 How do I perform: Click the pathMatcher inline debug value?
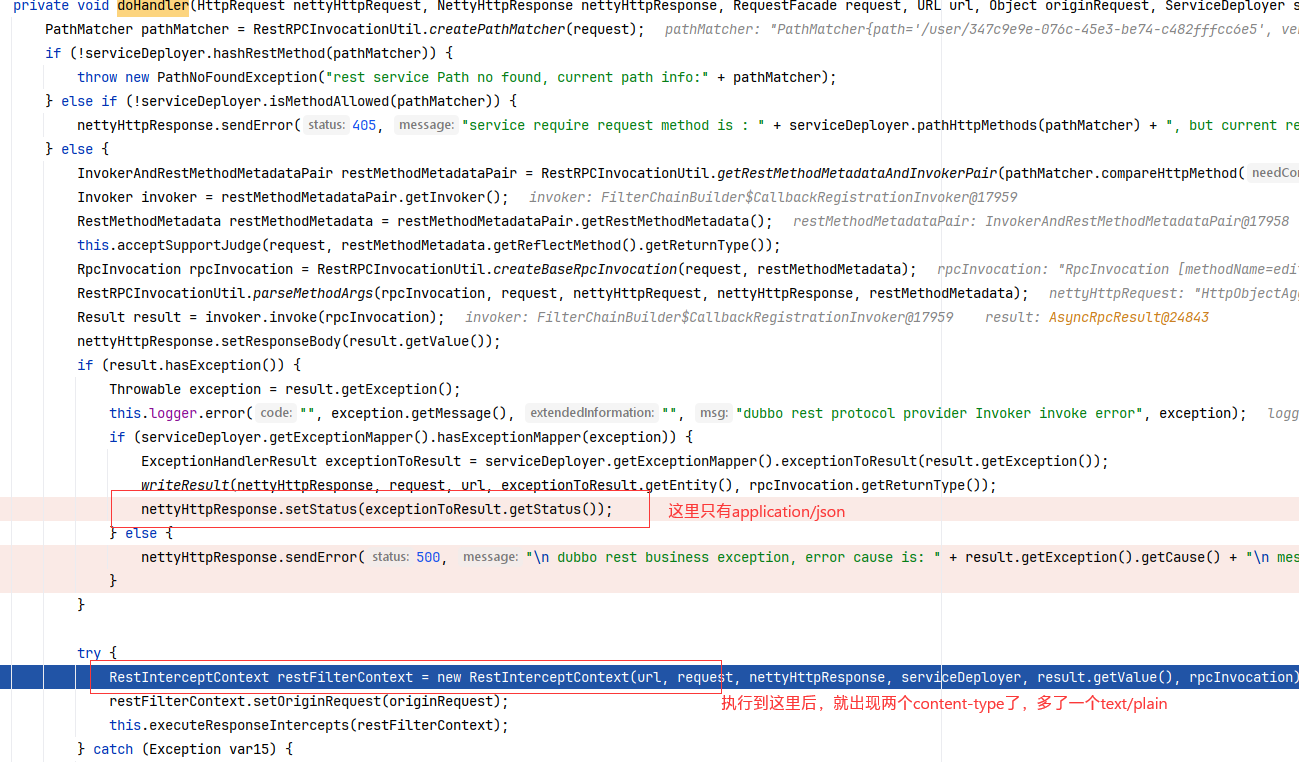(980, 29)
